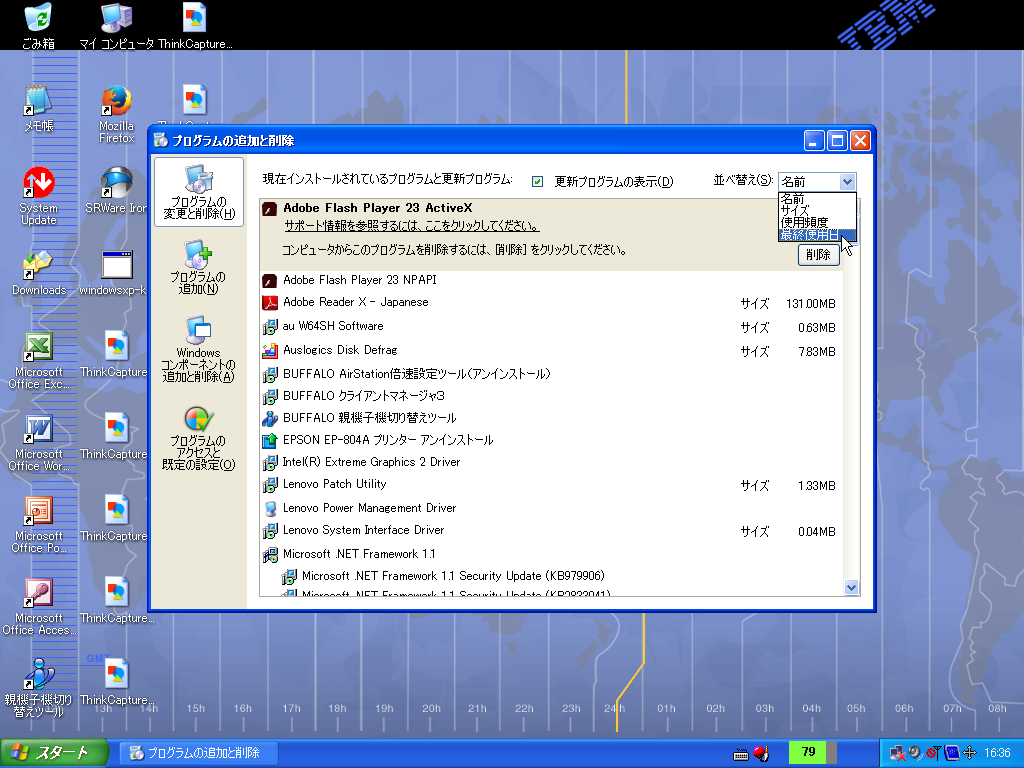Open 親機子機切り替えツール desktop shortcut
The height and width of the screenshot is (768, 1024).
click(39, 688)
